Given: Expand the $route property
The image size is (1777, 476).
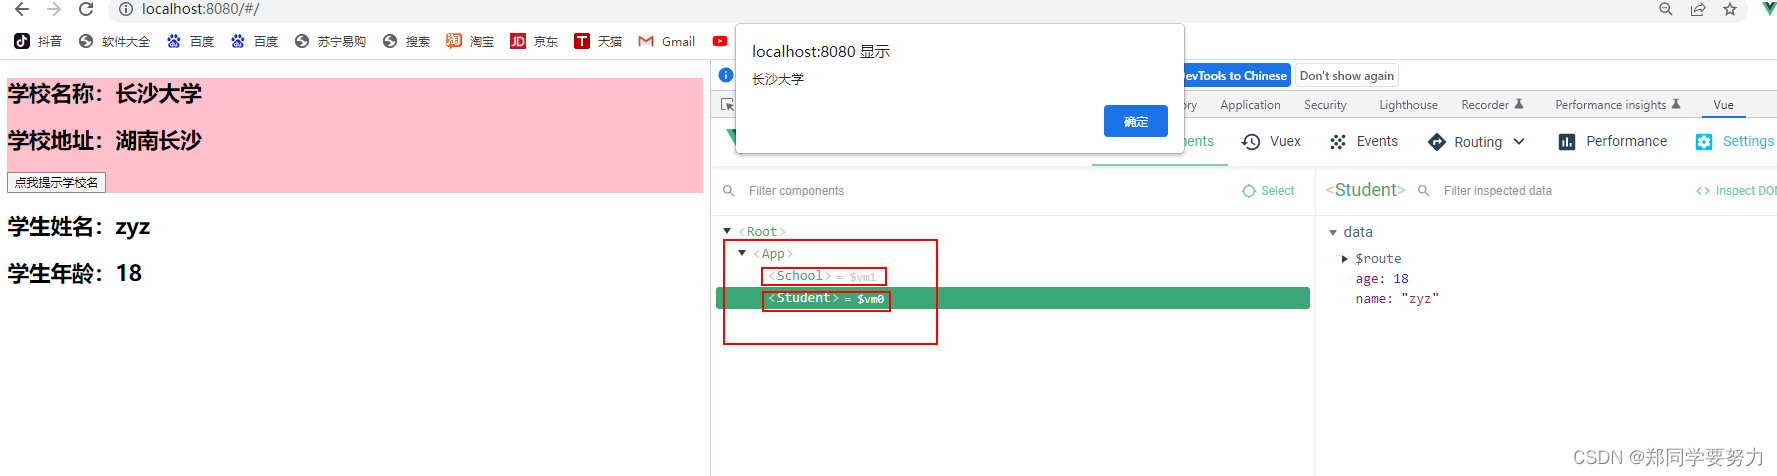Looking at the screenshot, I should (1345, 258).
